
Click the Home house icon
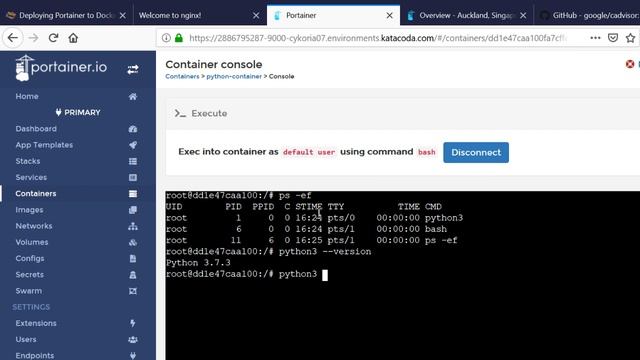click(x=133, y=97)
